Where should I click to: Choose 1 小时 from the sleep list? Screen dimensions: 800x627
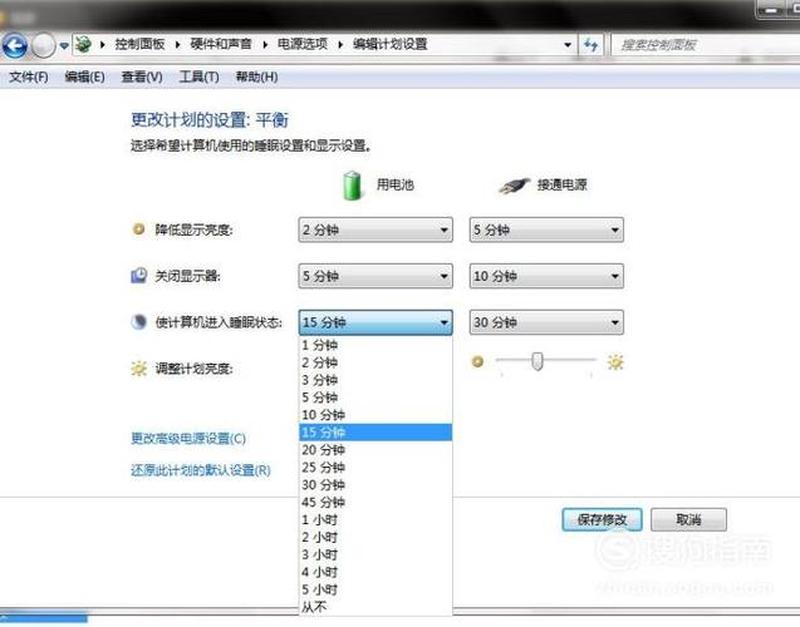[376, 520]
